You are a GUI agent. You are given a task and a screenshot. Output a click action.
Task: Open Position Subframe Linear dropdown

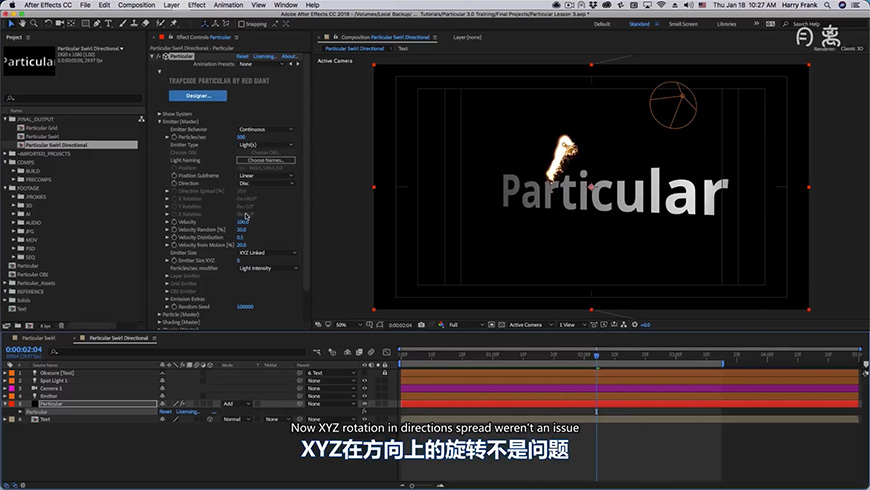(266, 175)
